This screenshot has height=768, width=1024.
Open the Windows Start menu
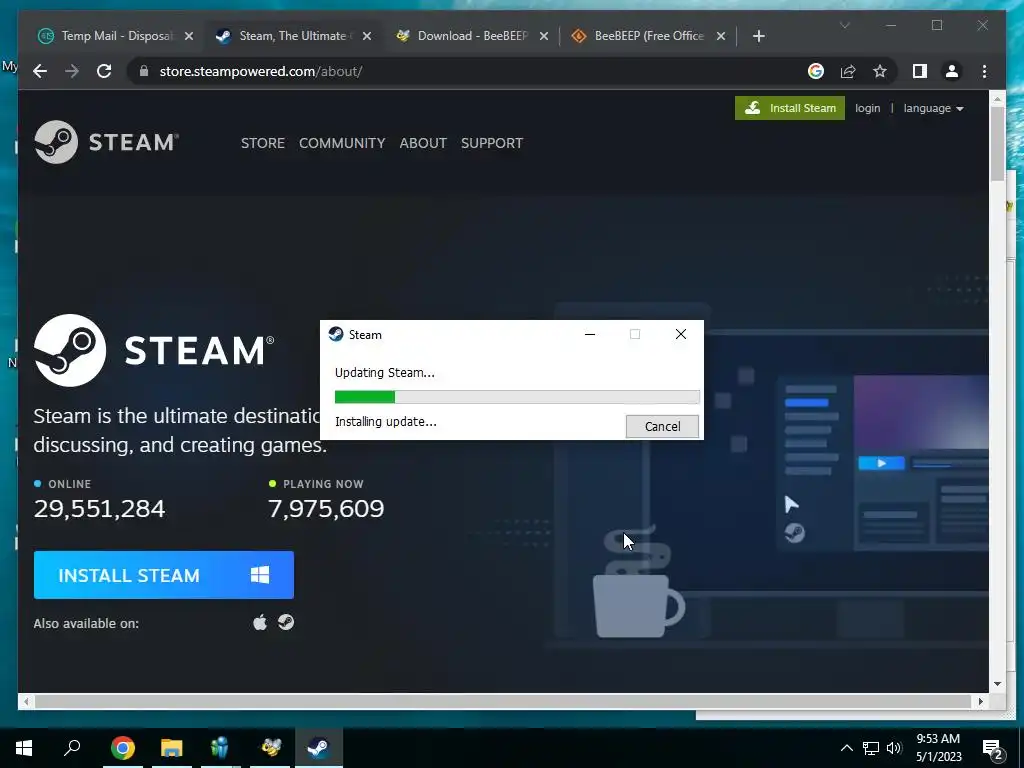tap(24, 748)
